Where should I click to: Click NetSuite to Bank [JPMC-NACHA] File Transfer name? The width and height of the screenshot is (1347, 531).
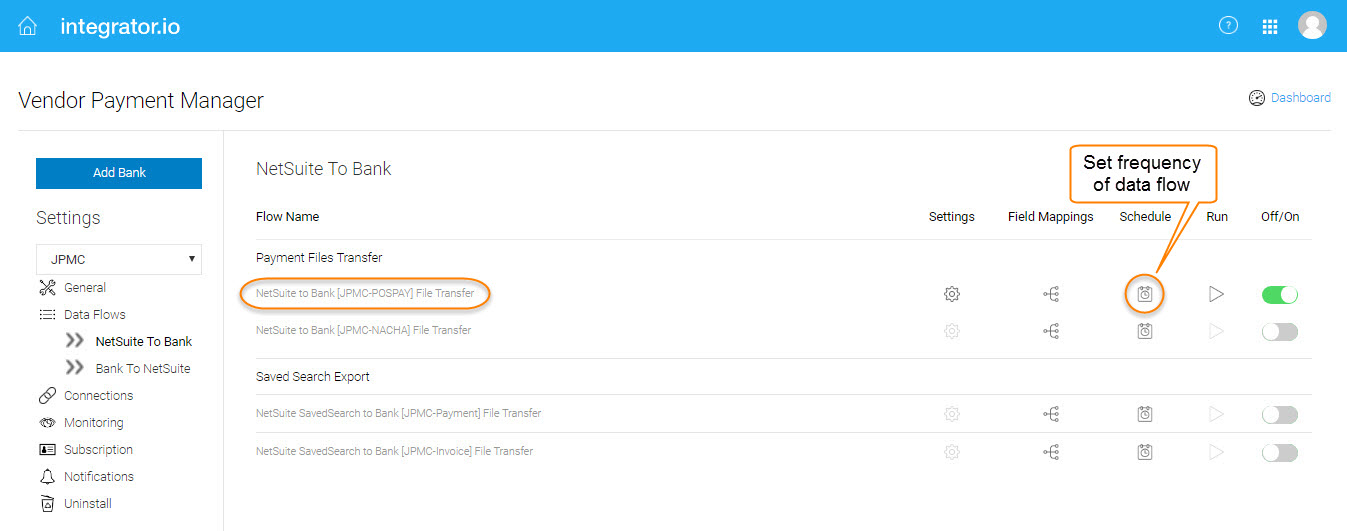363,330
